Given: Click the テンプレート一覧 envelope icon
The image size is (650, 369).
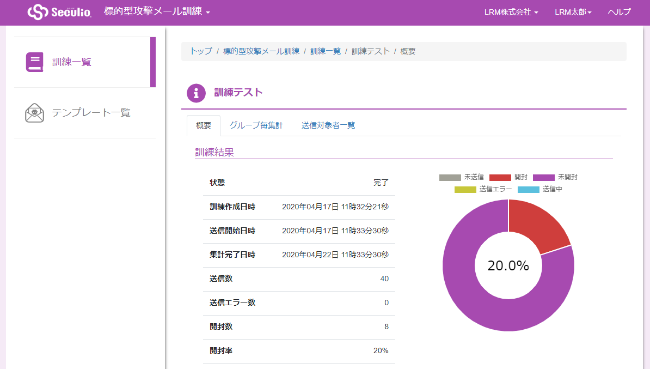Looking at the screenshot, I should 34,113.
